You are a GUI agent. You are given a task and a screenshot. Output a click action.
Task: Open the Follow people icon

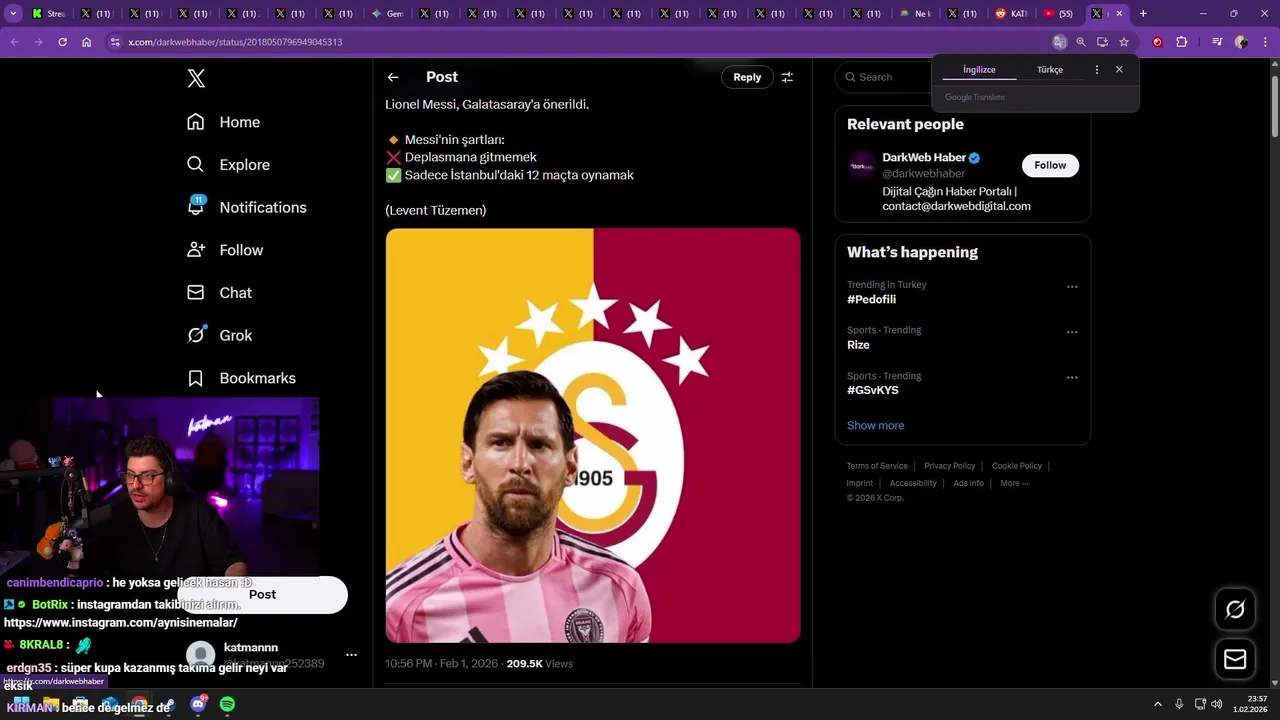click(x=196, y=250)
